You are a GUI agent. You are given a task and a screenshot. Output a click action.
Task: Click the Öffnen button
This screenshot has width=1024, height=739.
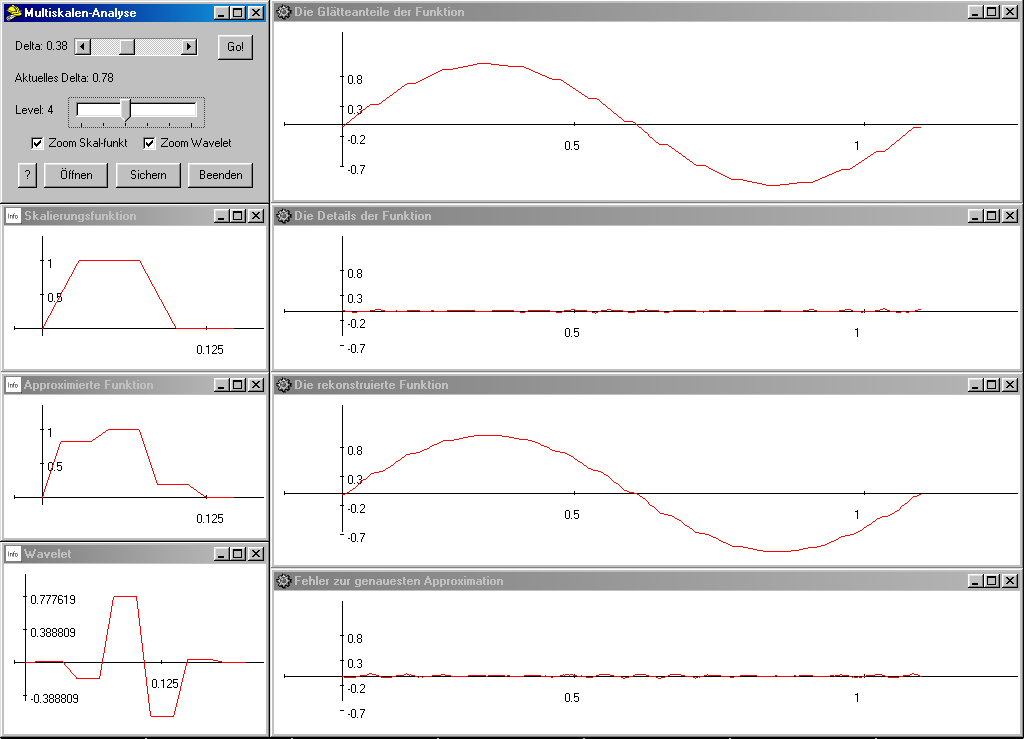pos(76,175)
